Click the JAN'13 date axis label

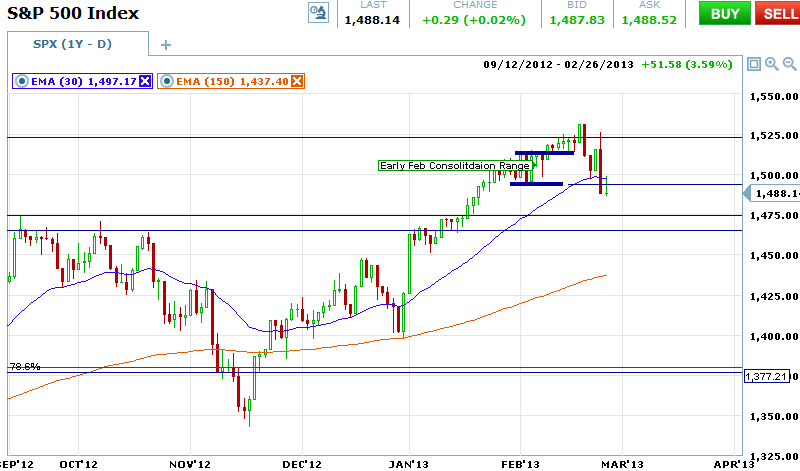409,464
